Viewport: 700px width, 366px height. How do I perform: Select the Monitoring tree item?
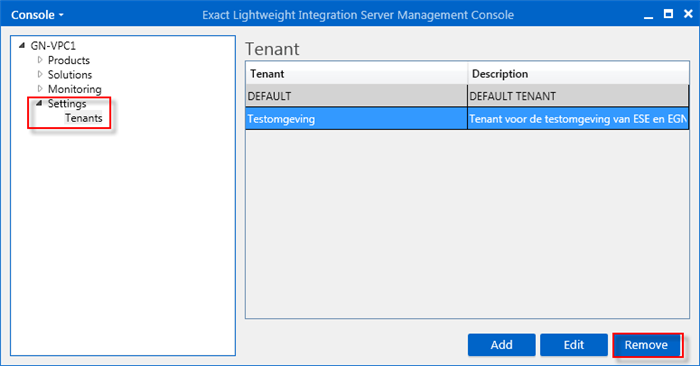click(x=75, y=89)
